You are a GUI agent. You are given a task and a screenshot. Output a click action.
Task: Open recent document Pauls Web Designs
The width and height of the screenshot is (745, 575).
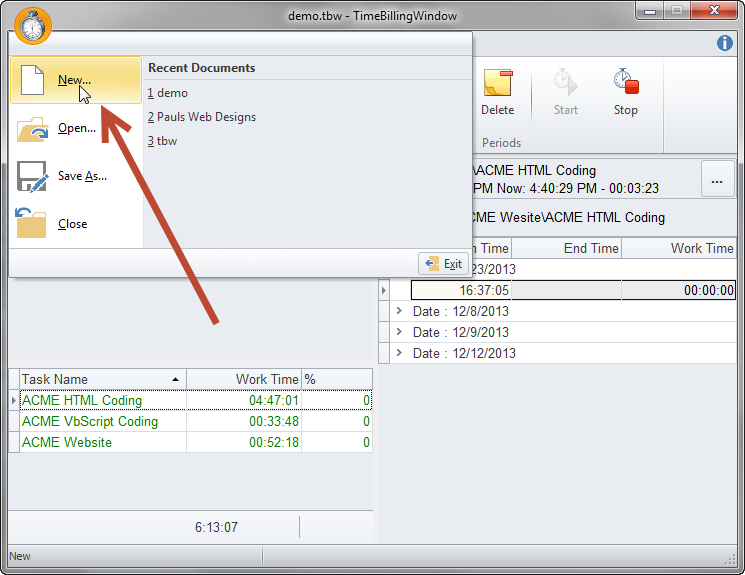coord(202,117)
